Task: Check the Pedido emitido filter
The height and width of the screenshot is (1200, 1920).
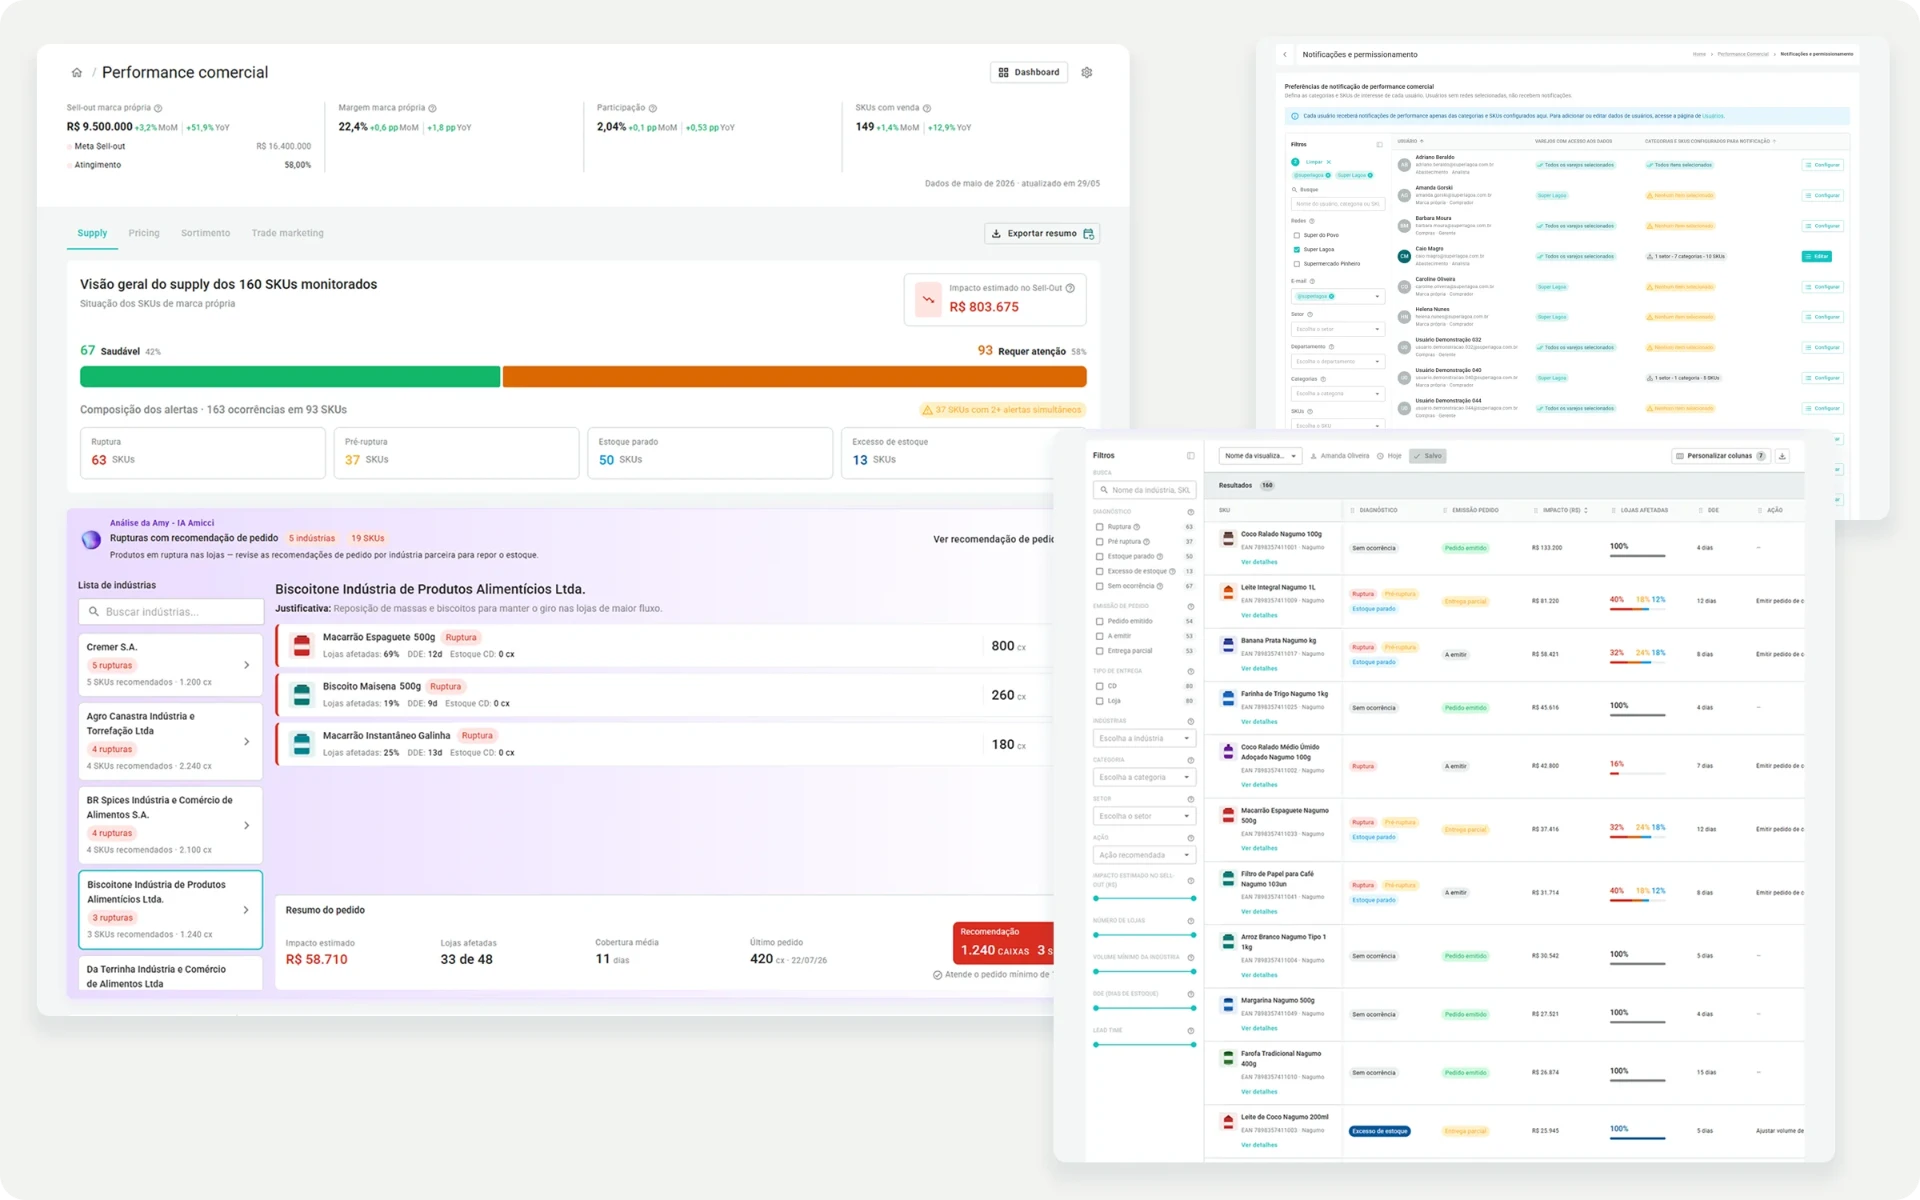Action: 1099,621
